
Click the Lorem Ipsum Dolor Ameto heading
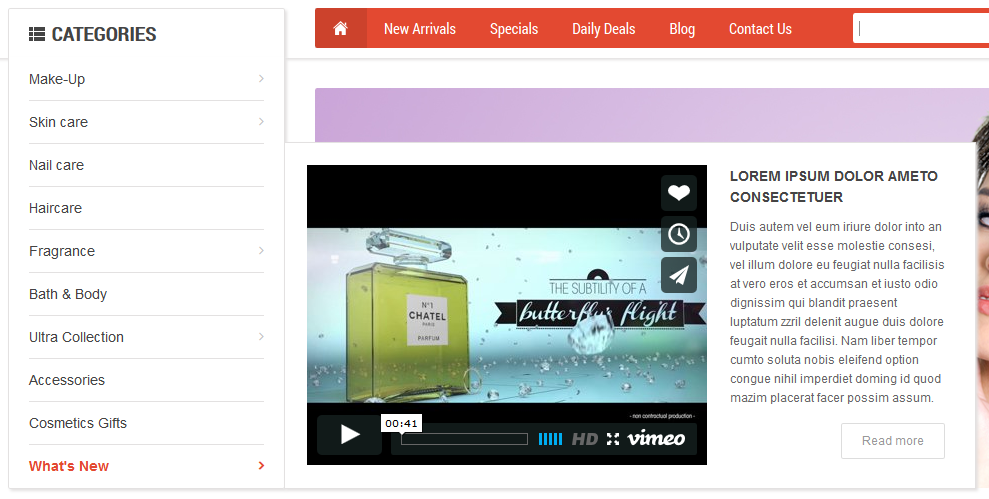[834, 187]
